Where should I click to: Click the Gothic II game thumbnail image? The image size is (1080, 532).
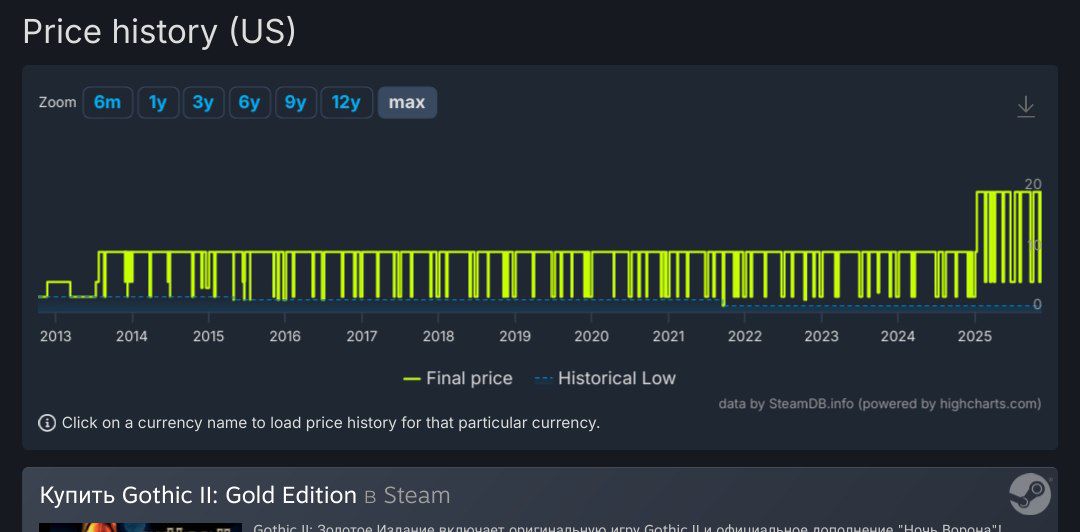coord(141,527)
